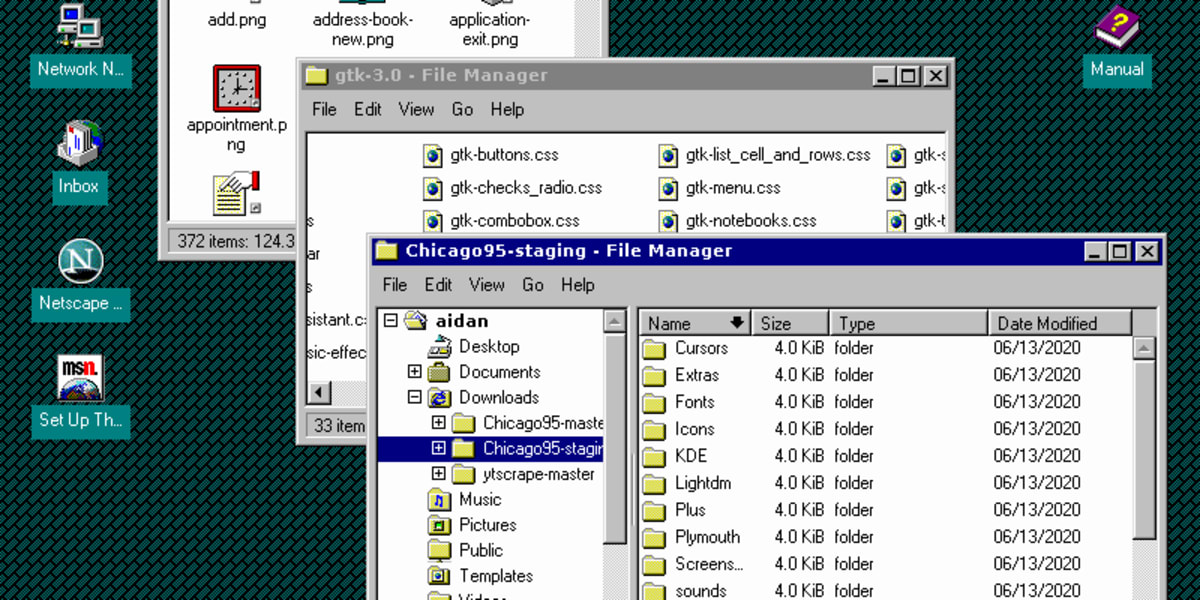Select the Icons folder icon
The height and width of the screenshot is (600, 1200).
pyautogui.click(x=654, y=430)
